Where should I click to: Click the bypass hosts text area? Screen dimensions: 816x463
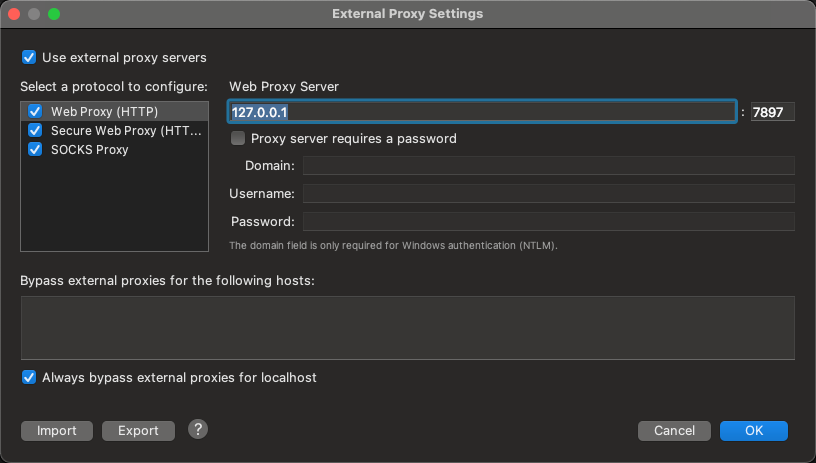click(x=407, y=328)
